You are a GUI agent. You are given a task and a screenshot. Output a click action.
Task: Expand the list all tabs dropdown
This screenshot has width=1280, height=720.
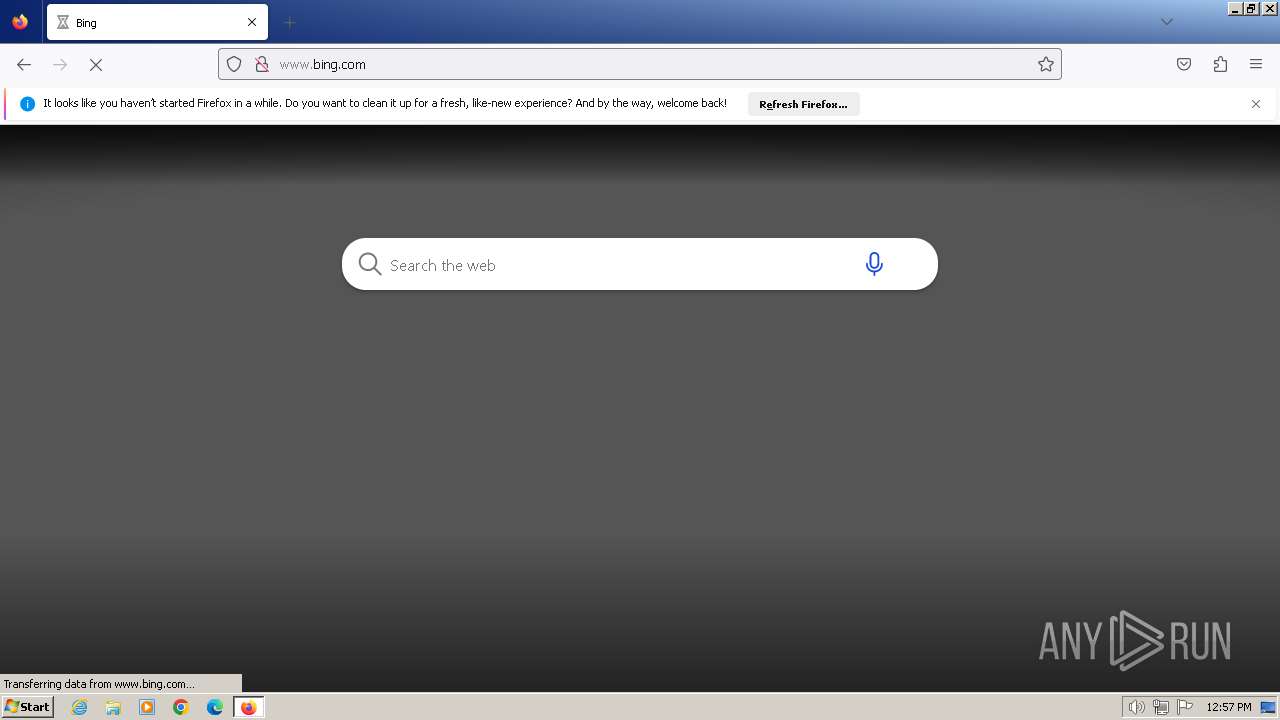coord(1166,22)
